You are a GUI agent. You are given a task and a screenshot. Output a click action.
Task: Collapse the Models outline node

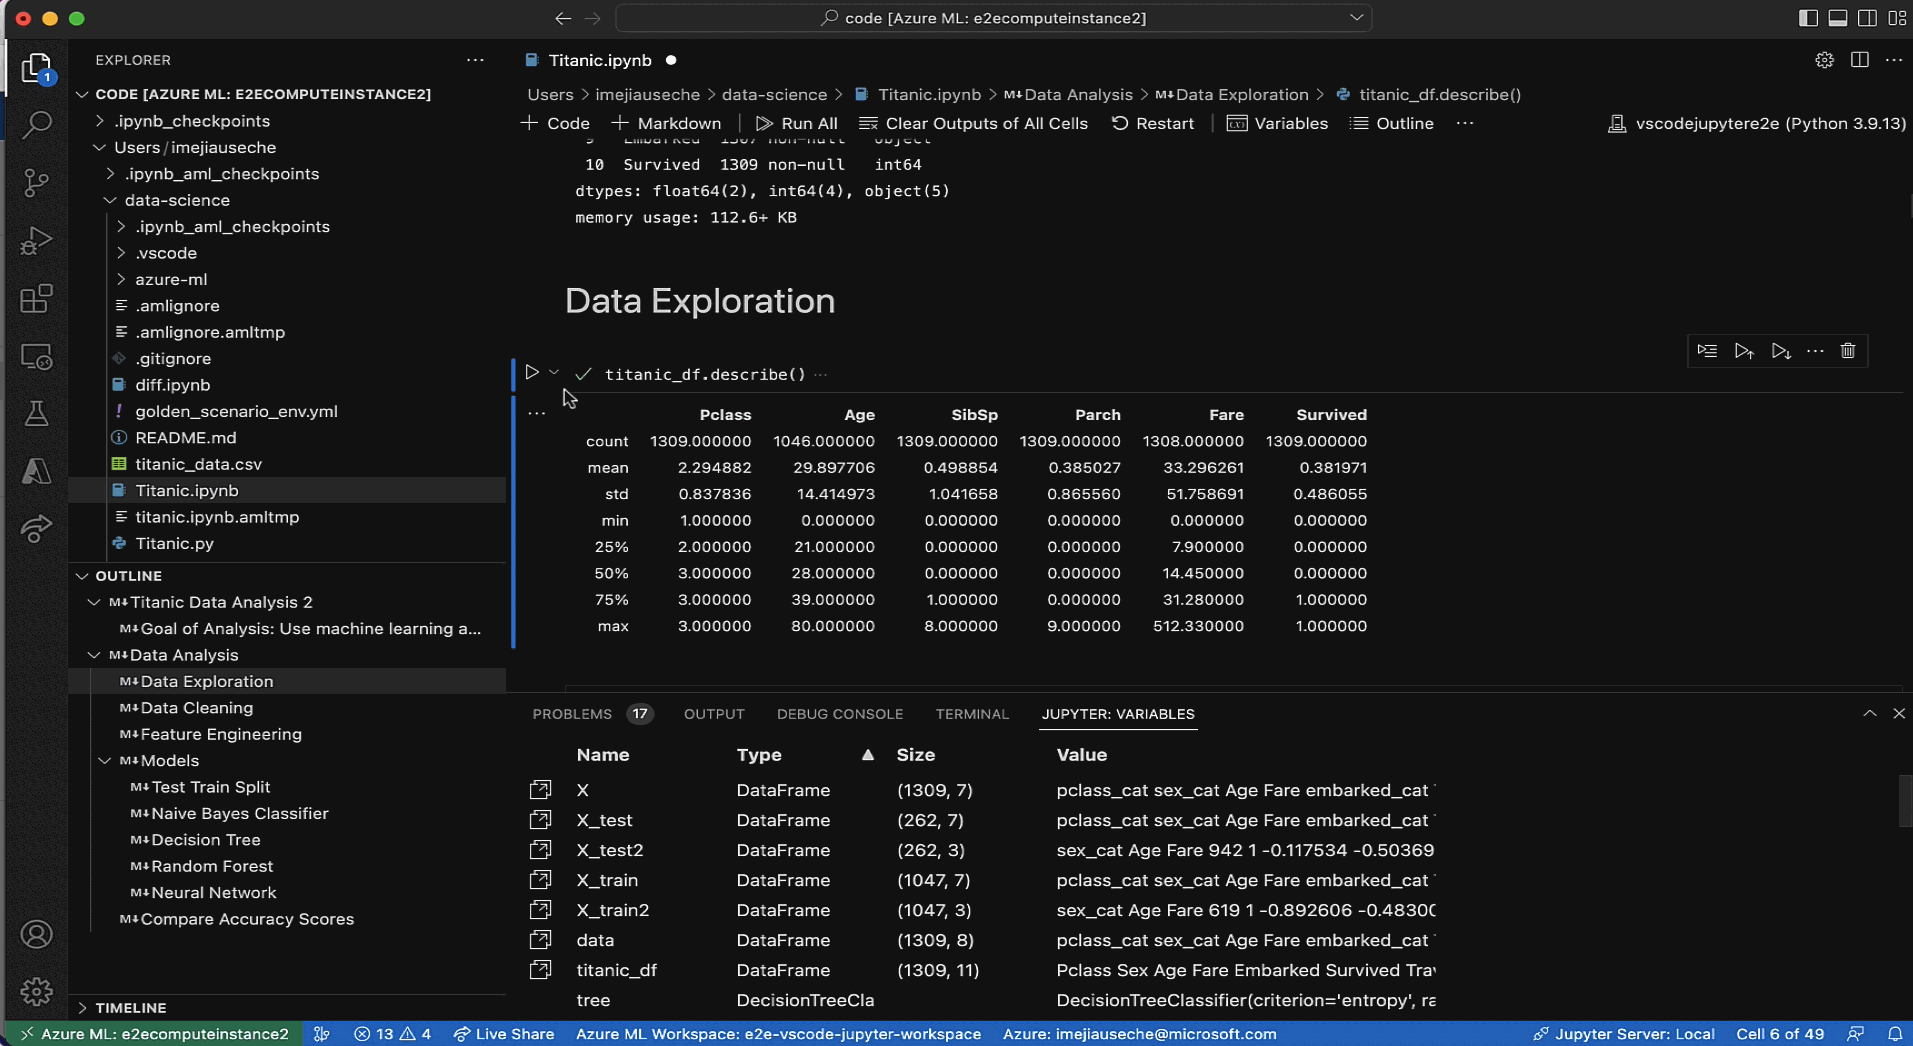click(105, 761)
